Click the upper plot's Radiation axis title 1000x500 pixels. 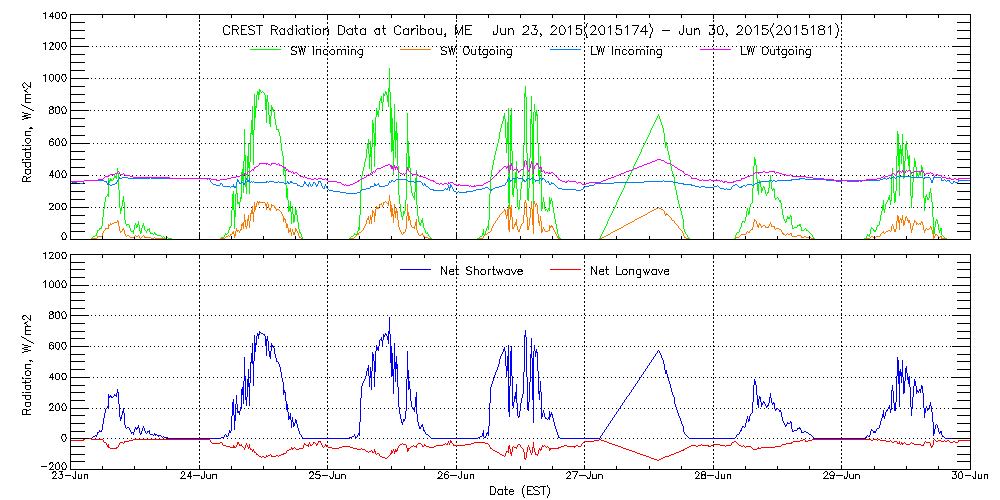coord(28,128)
